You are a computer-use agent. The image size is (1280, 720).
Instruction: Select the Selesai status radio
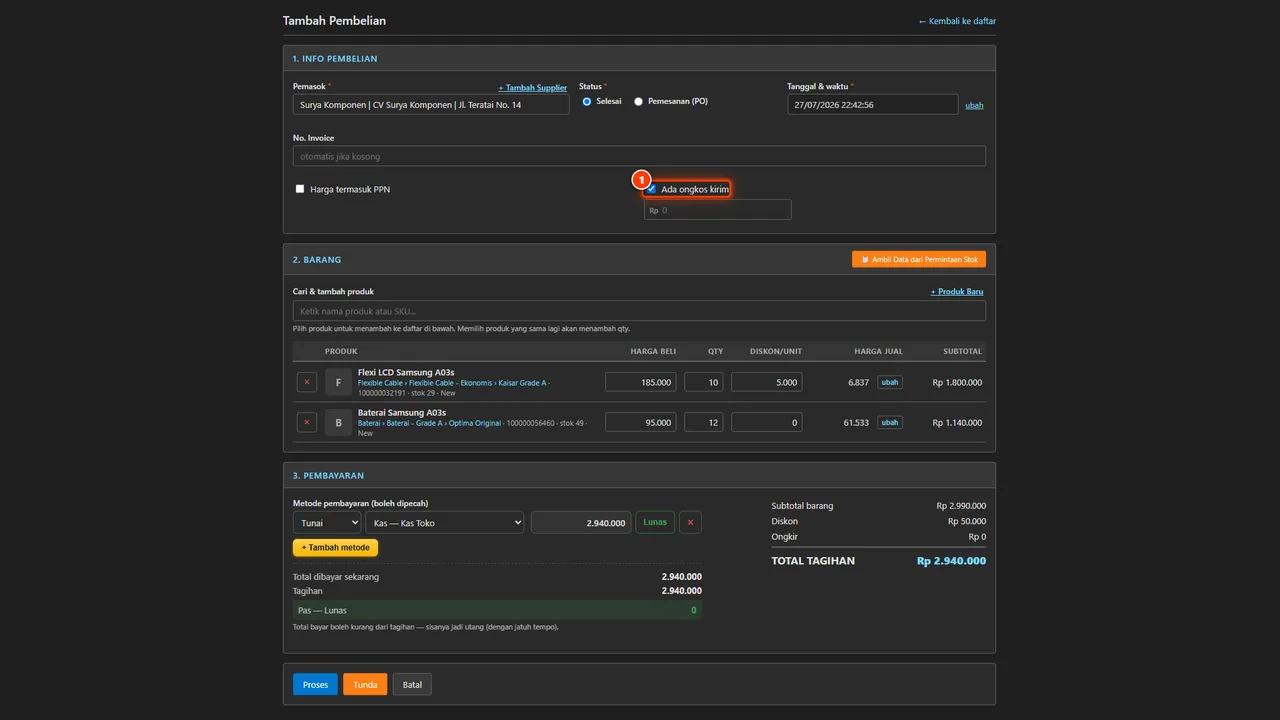[x=587, y=101]
